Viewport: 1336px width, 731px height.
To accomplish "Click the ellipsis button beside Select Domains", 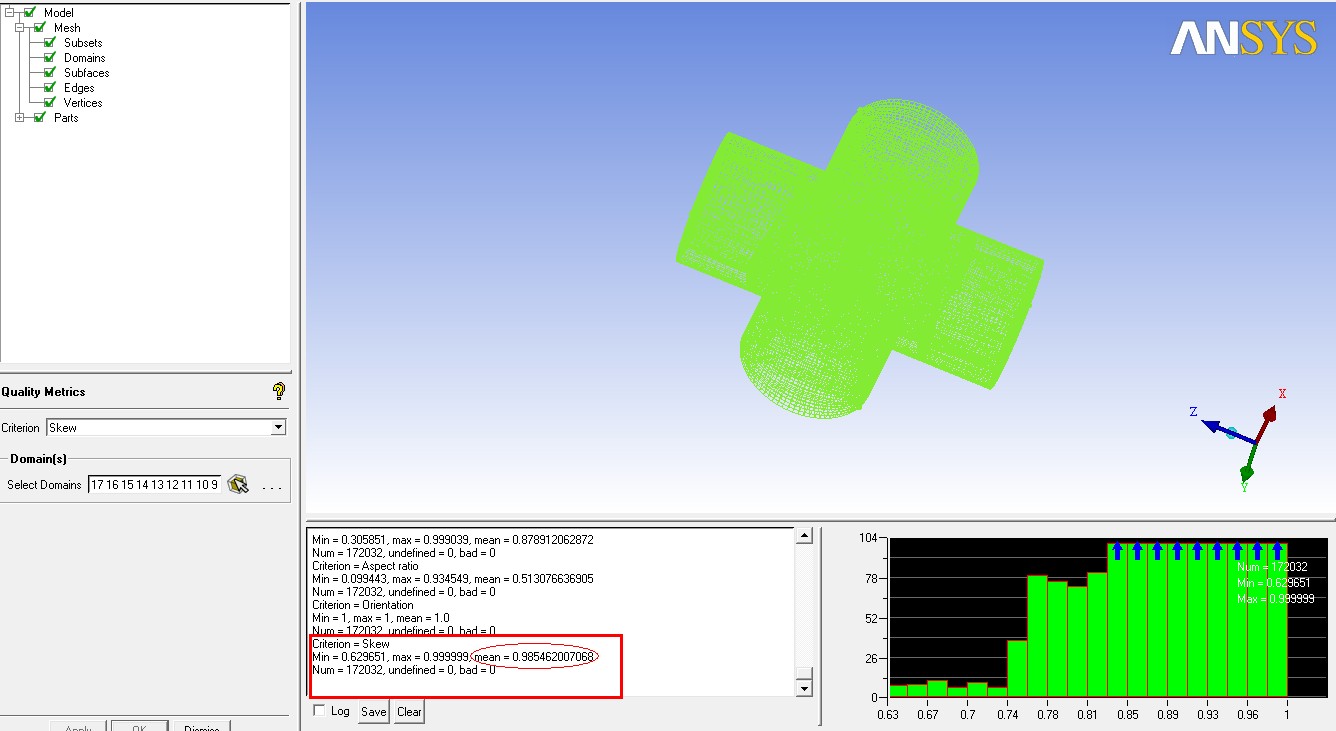I will (x=272, y=486).
